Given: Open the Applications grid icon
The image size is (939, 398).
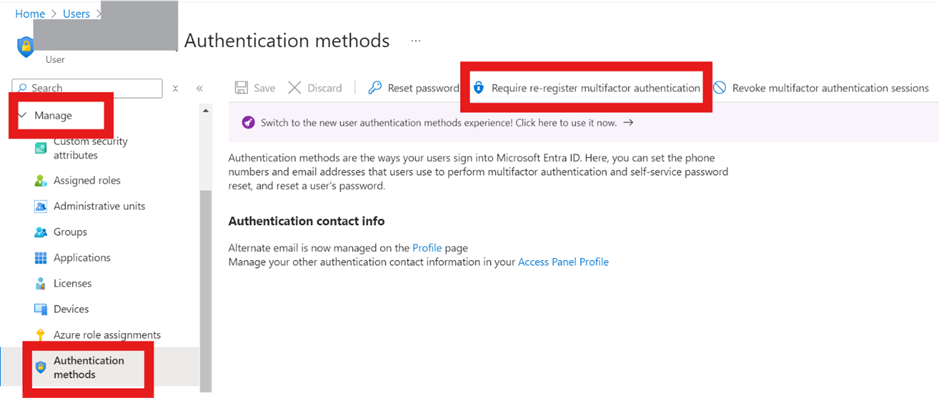Looking at the screenshot, I should 41,258.
